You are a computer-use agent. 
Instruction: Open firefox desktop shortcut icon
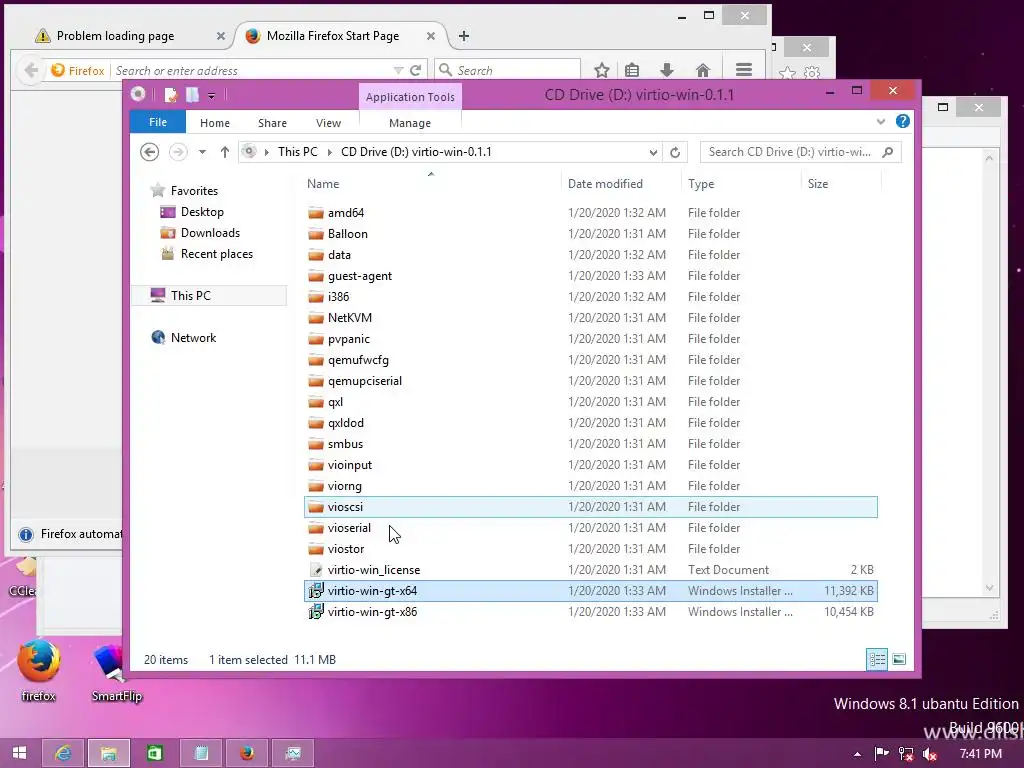(x=39, y=669)
